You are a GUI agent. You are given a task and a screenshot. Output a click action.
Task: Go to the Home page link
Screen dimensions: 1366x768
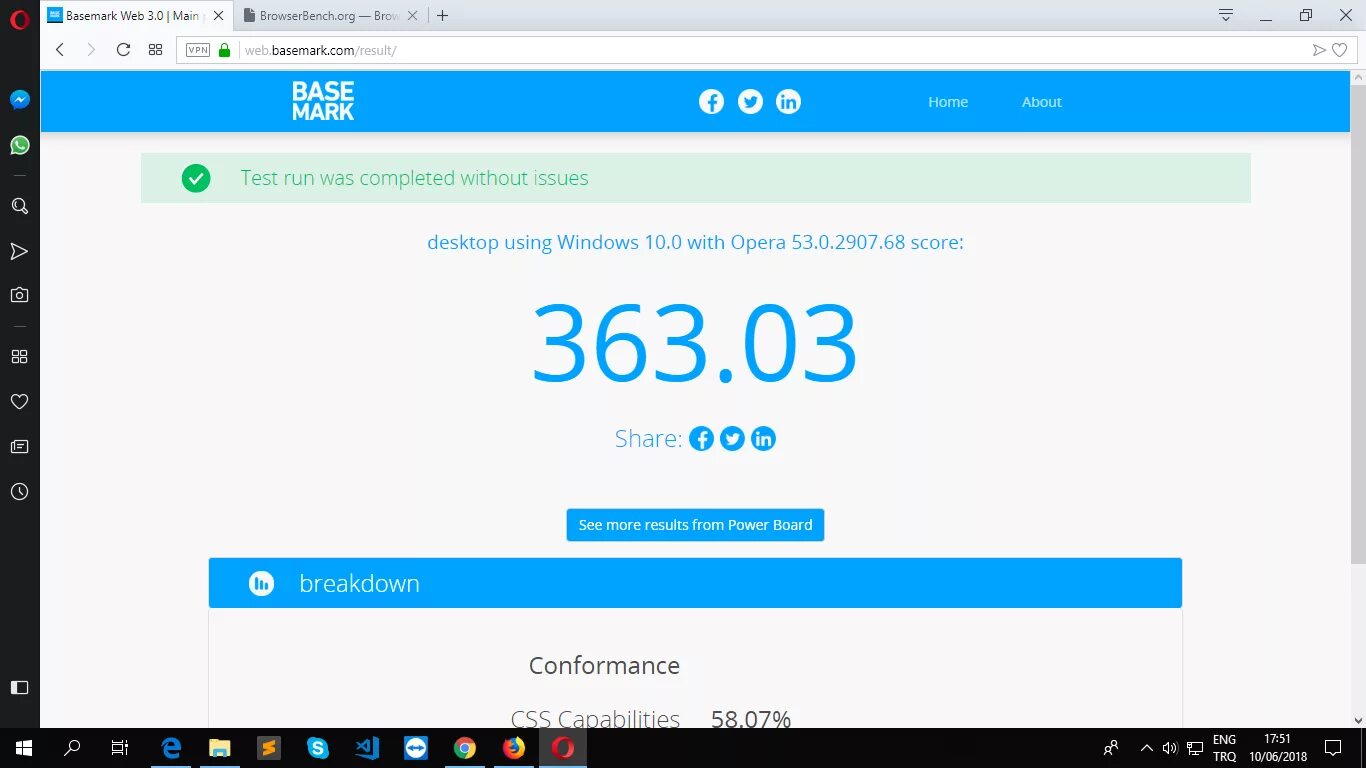tap(948, 102)
